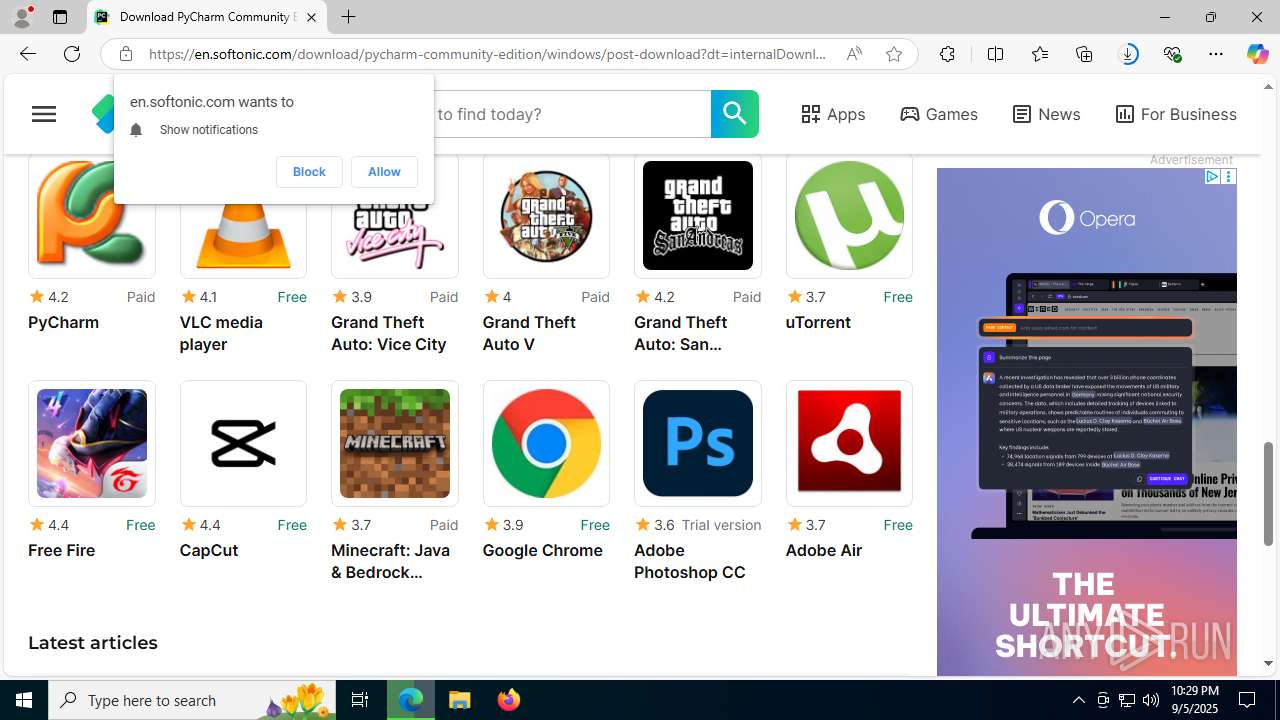Click the taskbar search box
The height and width of the screenshot is (720, 1280).
[x=192, y=700]
